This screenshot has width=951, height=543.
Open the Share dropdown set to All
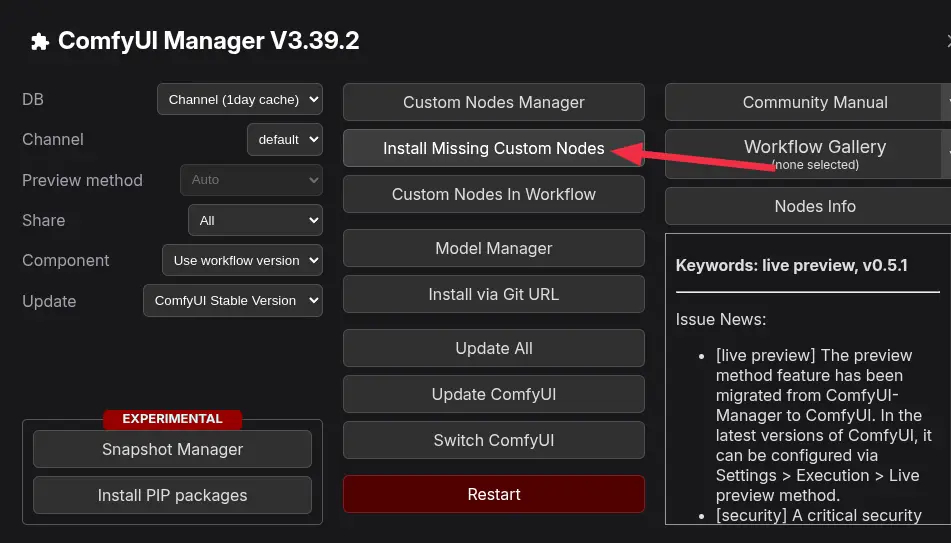(x=255, y=220)
